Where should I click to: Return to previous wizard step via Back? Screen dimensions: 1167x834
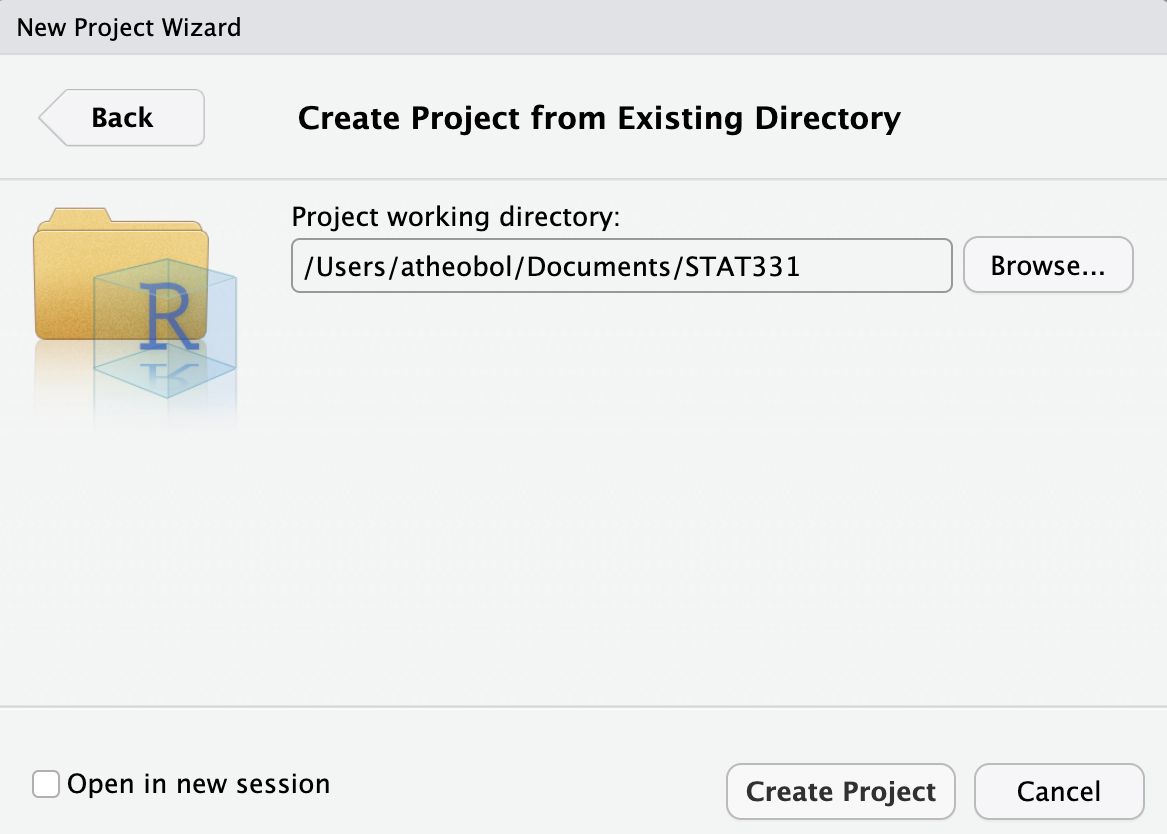click(120, 117)
